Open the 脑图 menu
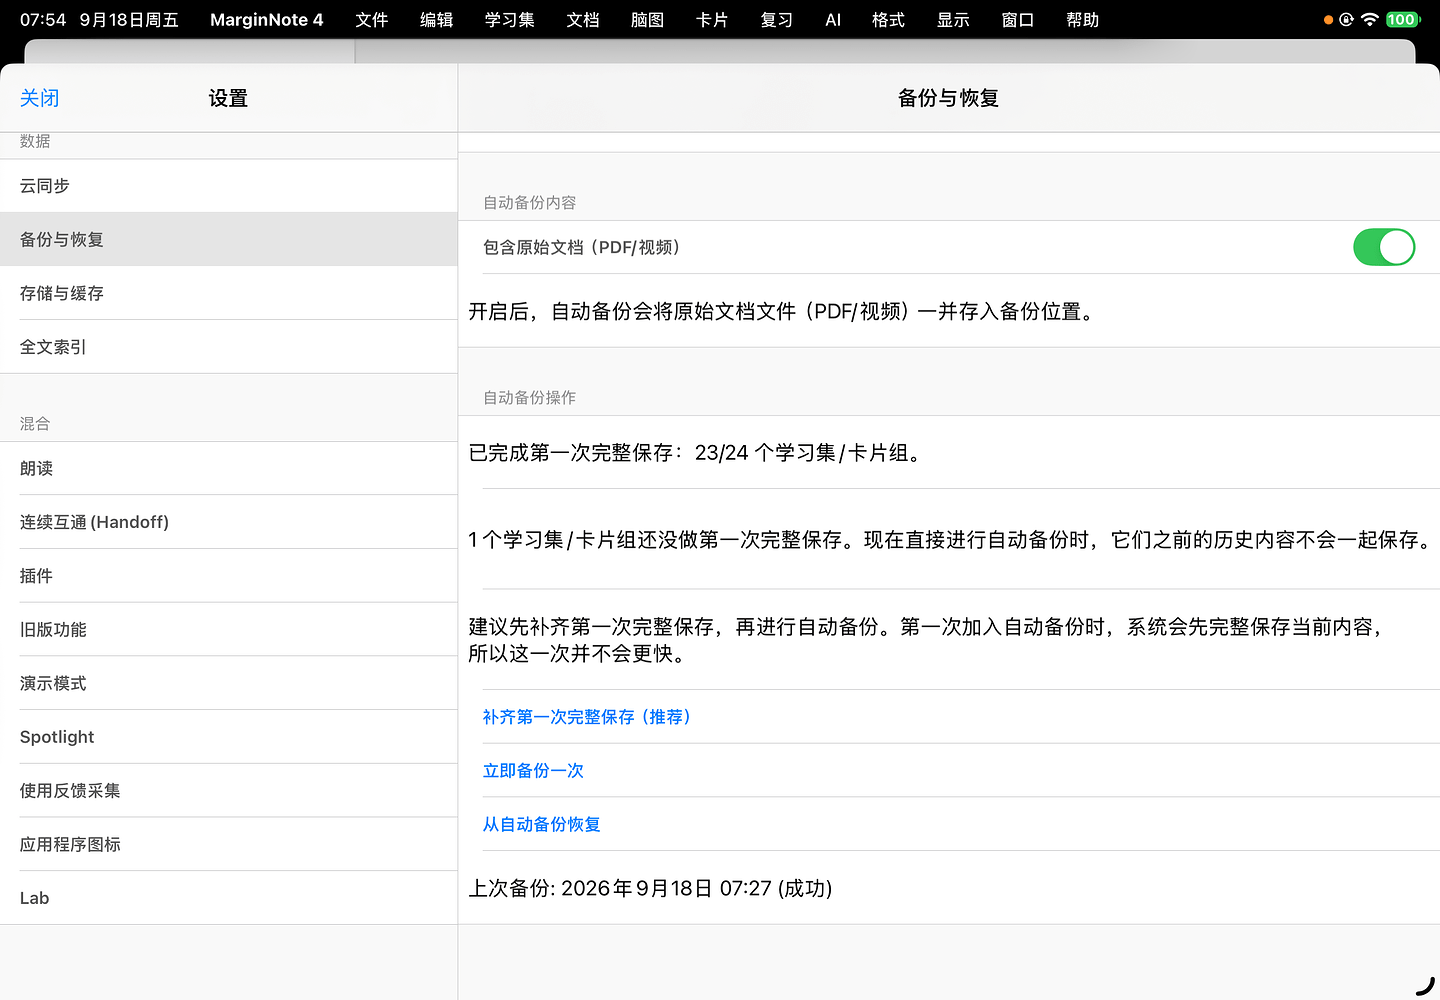The height and width of the screenshot is (1000, 1440). pyautogui.click(x=647, y=20)
